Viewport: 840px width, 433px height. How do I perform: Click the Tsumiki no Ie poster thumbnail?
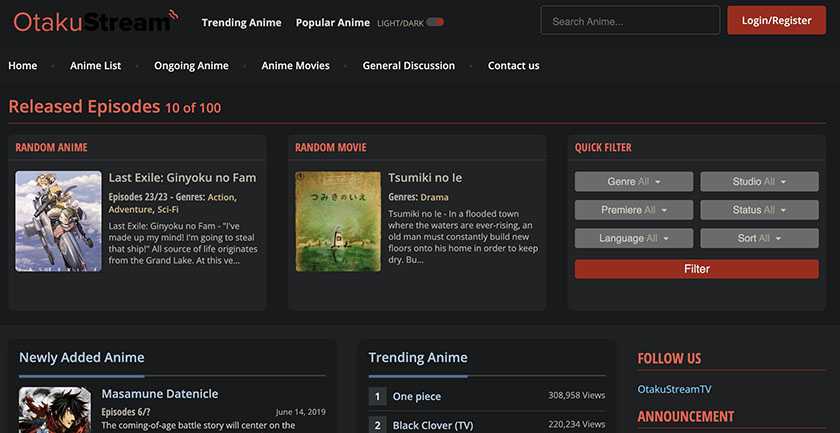tap(338, 221)
